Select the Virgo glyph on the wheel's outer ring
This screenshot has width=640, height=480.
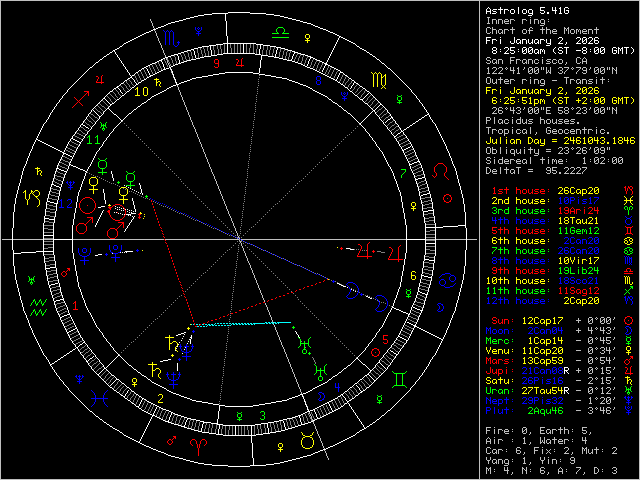click(x=379, y=79)
